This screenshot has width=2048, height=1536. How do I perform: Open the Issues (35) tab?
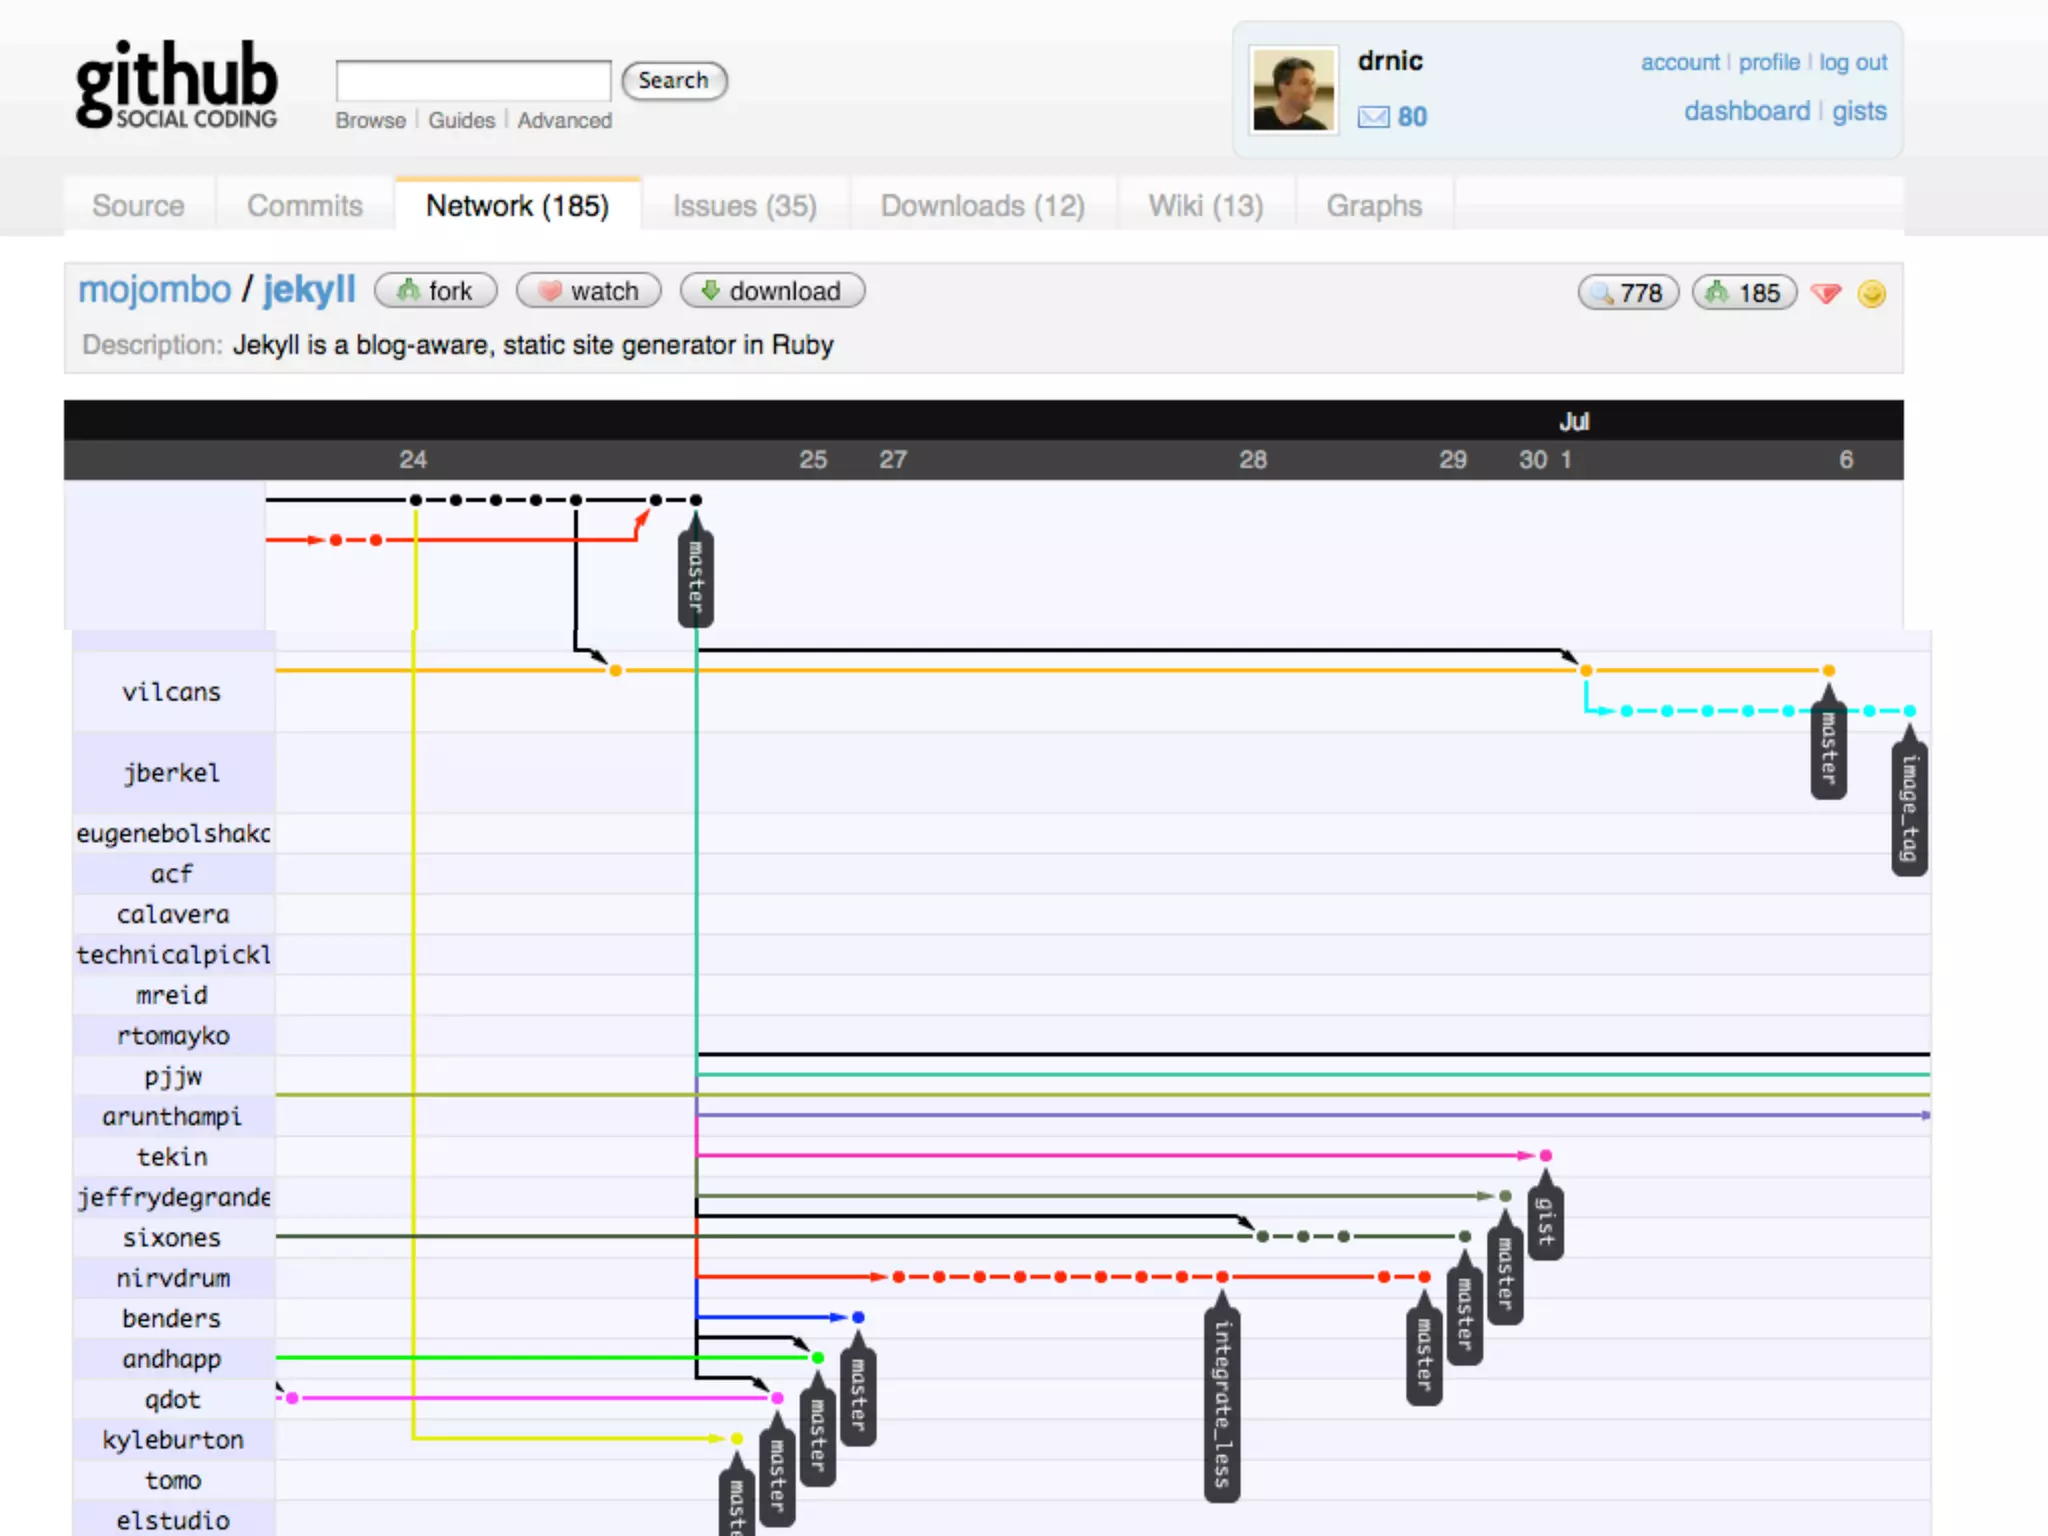pos(744,206)
